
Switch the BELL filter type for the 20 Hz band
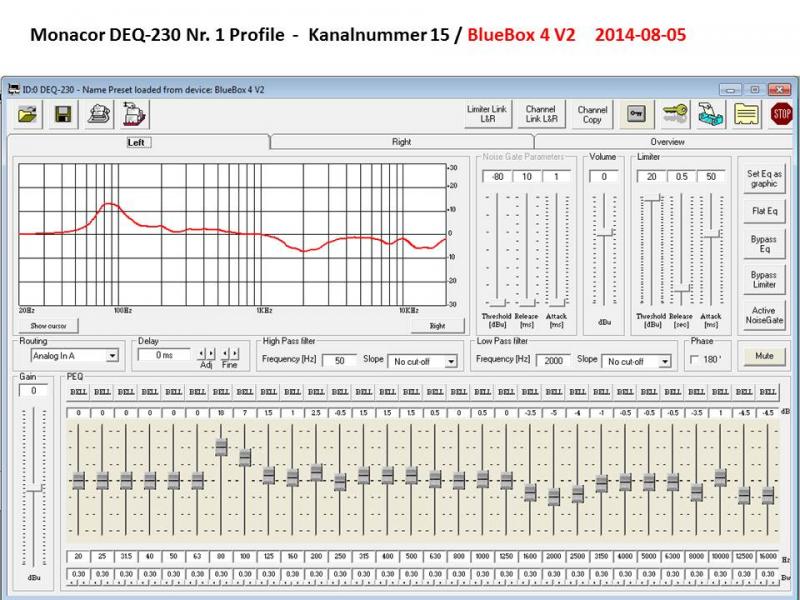79,392
